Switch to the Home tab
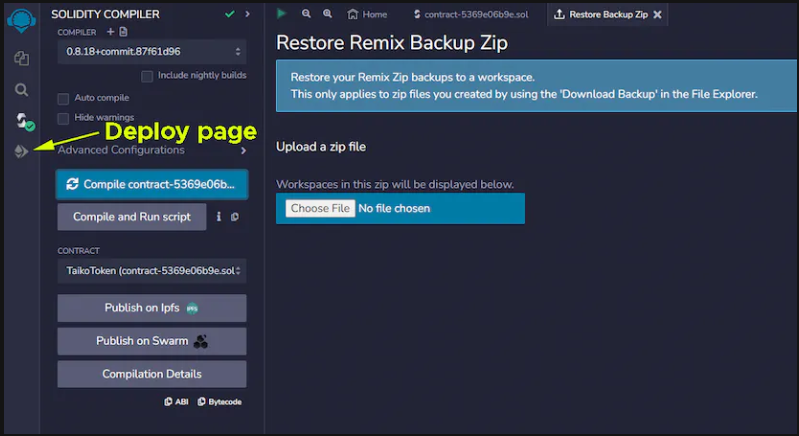This screenshot has width=799, height=436. click(367, 14)
